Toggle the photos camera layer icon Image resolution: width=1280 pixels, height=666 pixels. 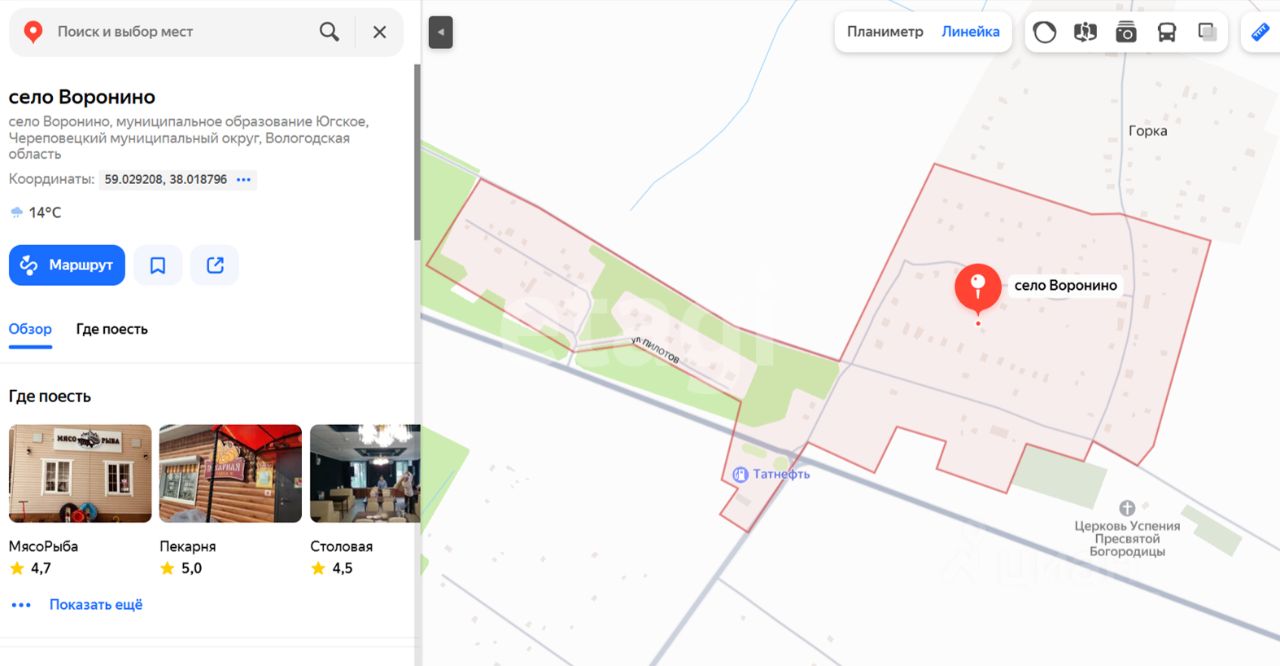[1126, 32]
